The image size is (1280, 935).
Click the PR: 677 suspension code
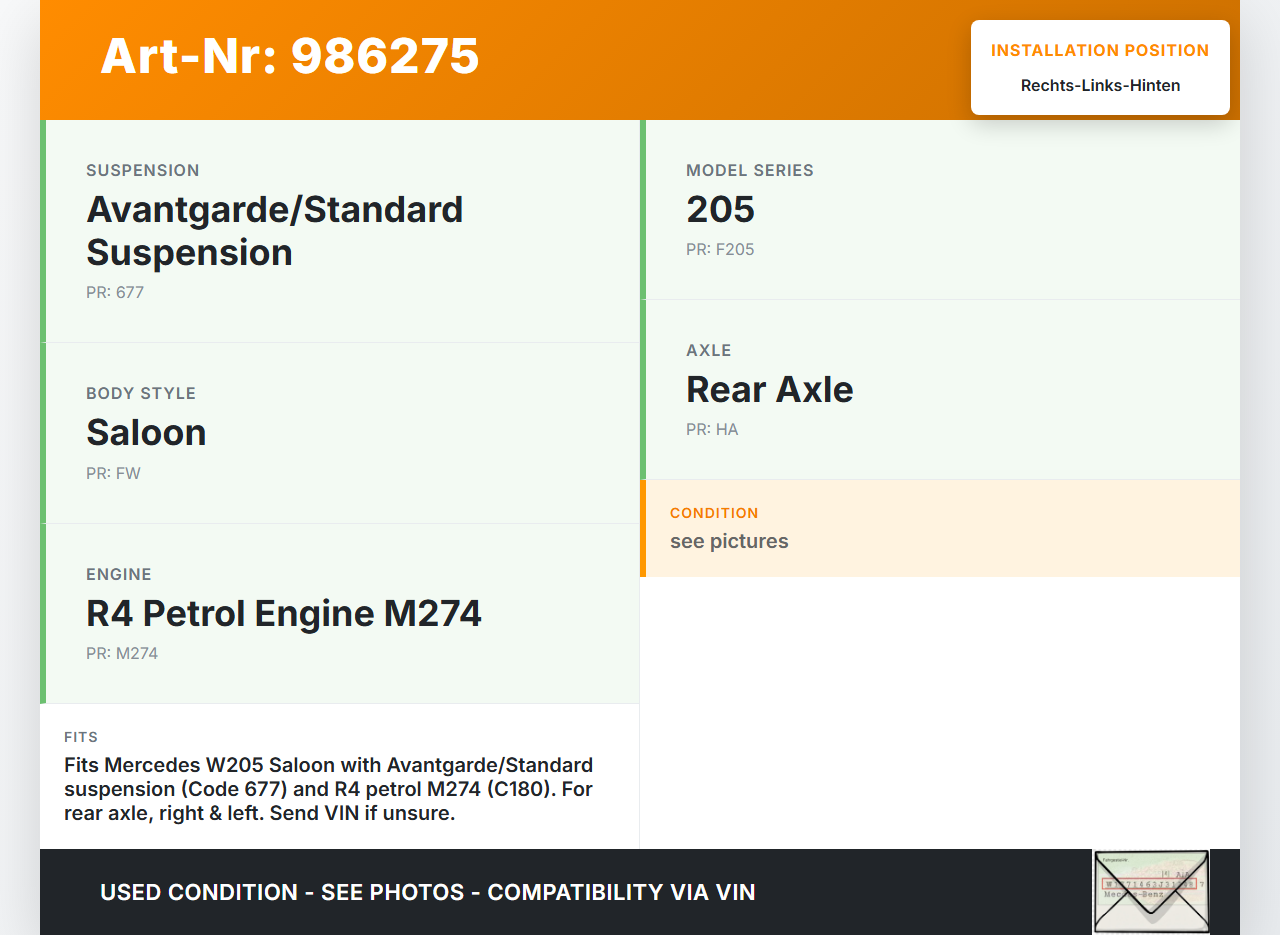(x=115, y=293)
